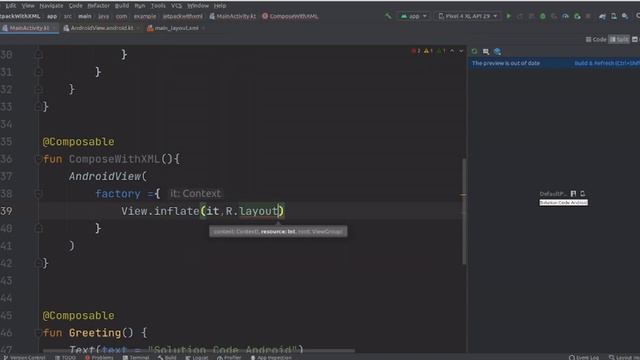Open the Version Control tool window
640x360 pixels.
pyautogui.click(x=24, y=358)
